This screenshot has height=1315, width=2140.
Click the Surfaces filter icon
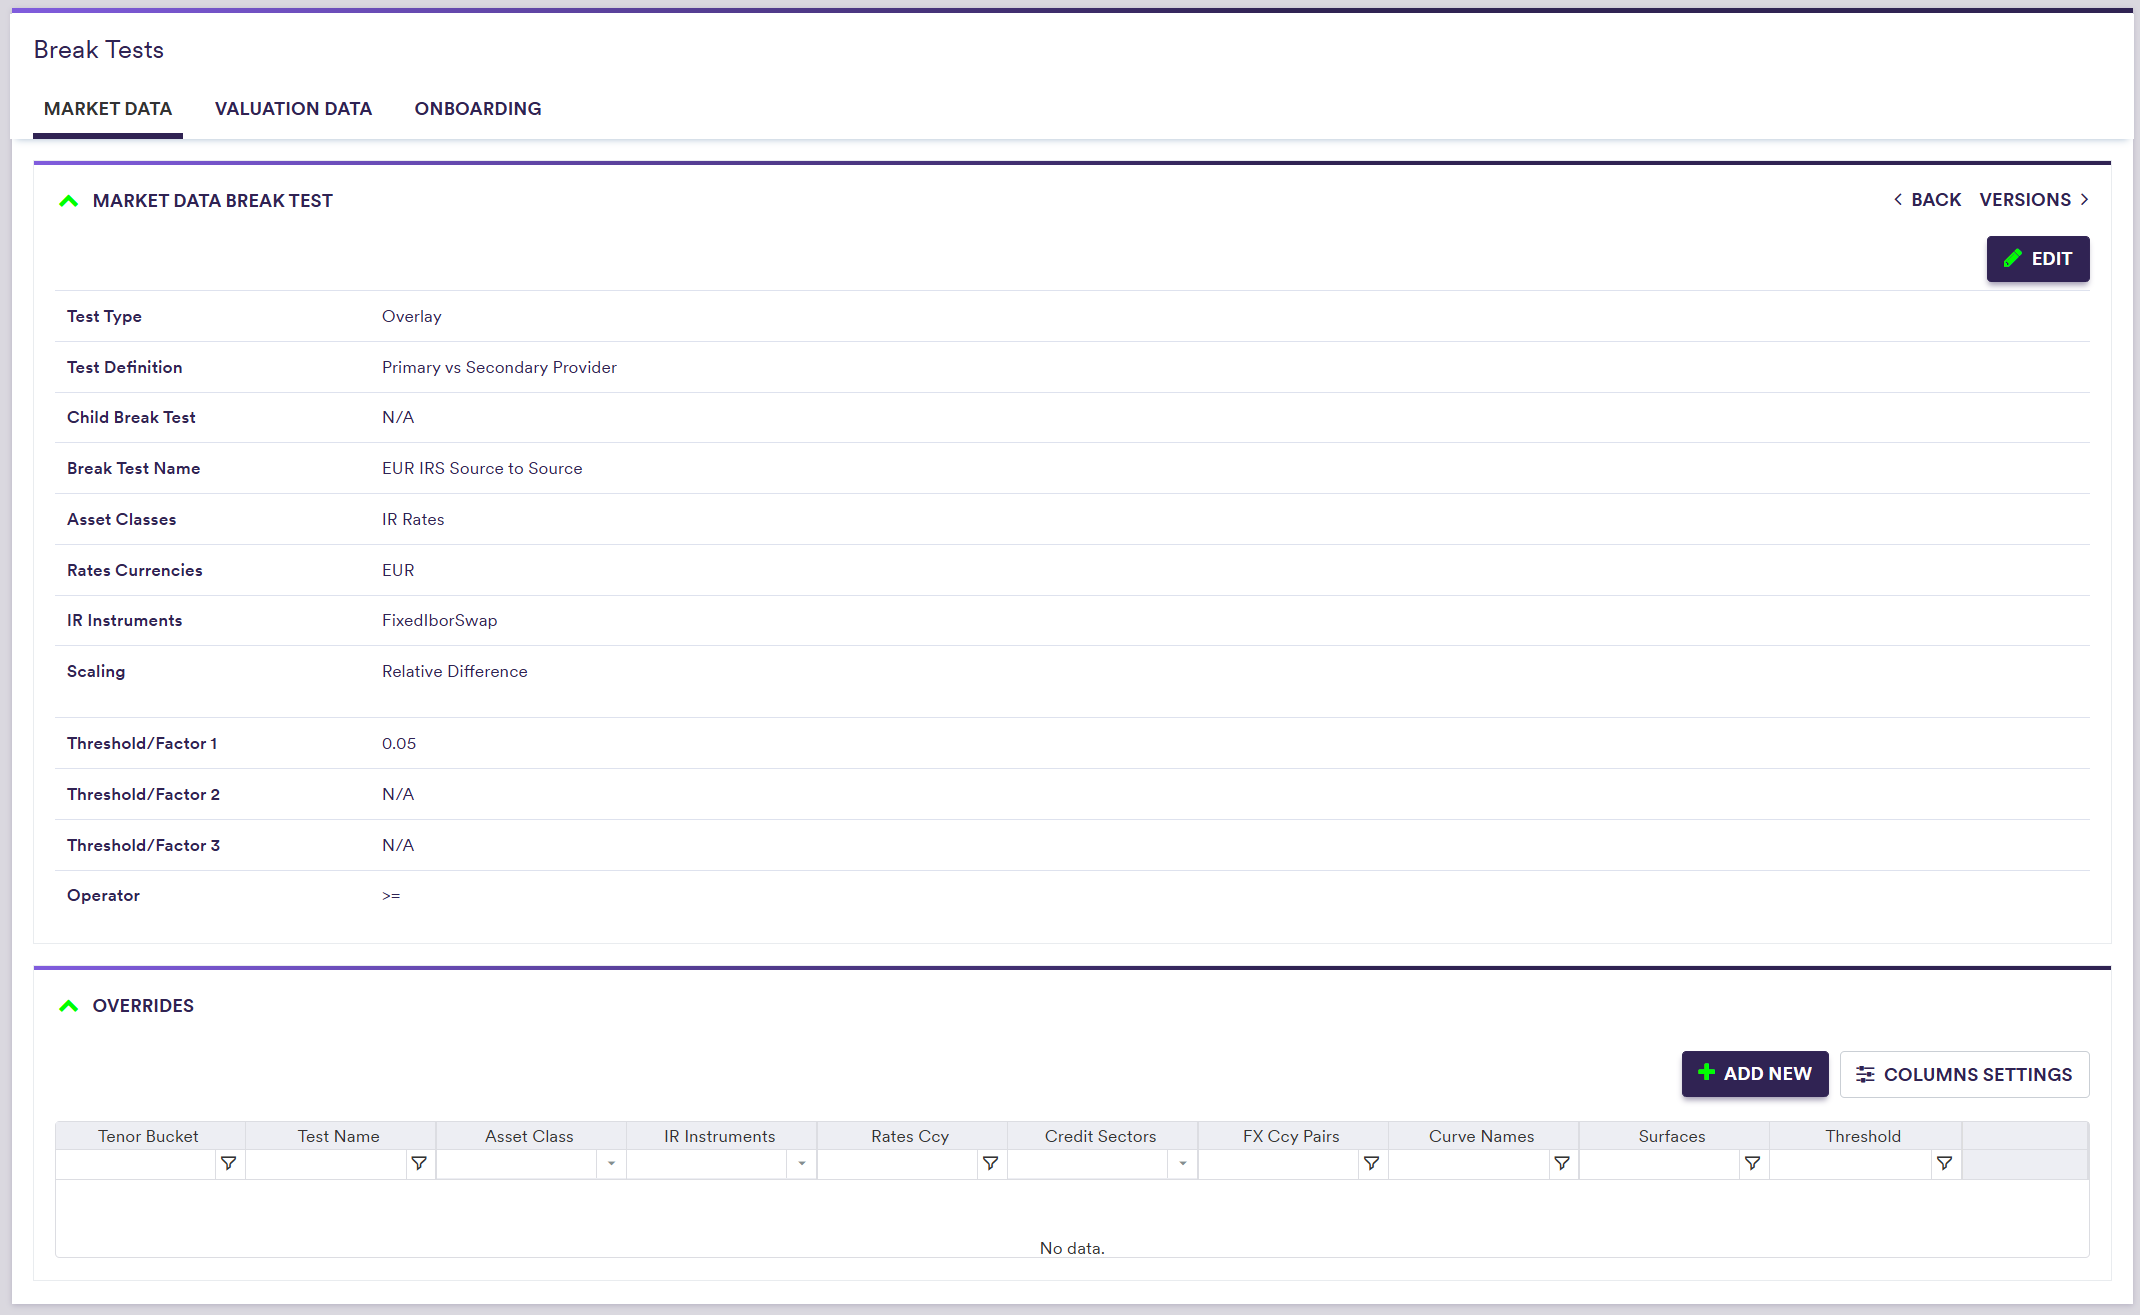[1752, 1163]
